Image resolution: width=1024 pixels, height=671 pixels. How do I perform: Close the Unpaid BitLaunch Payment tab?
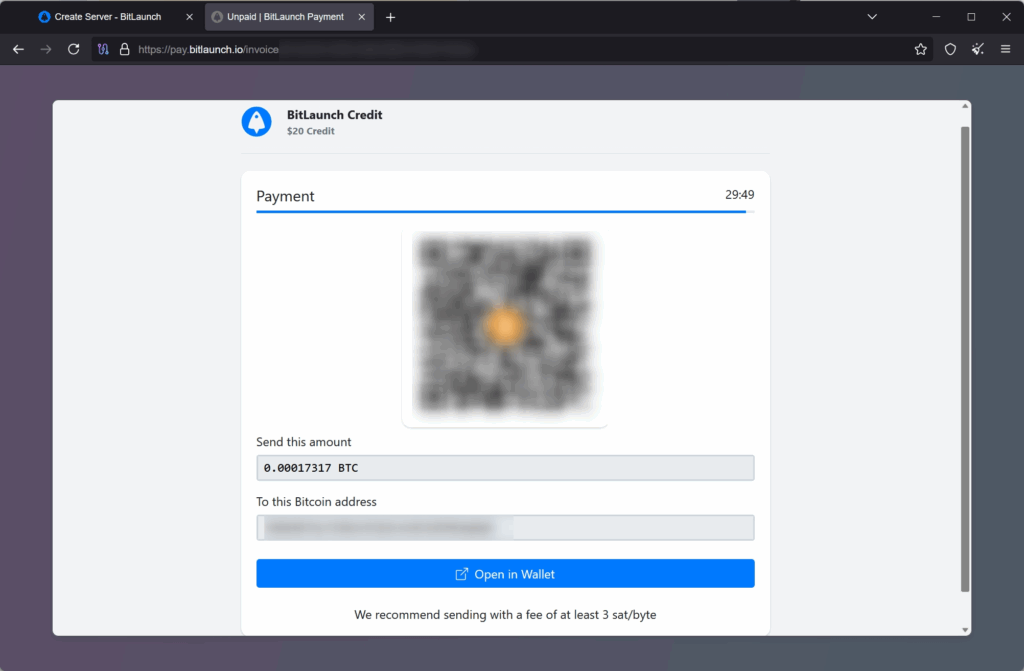click(x=362, y=17)
